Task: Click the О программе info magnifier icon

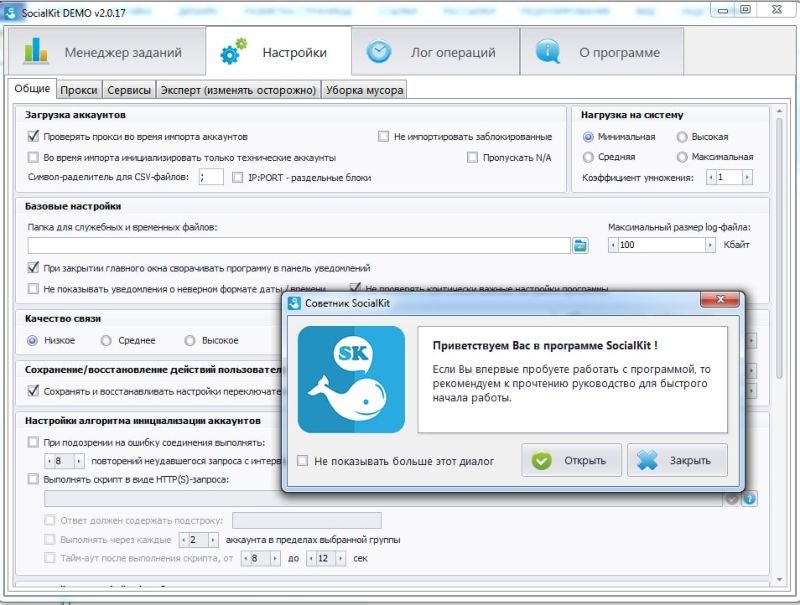Action: (548, 52)
